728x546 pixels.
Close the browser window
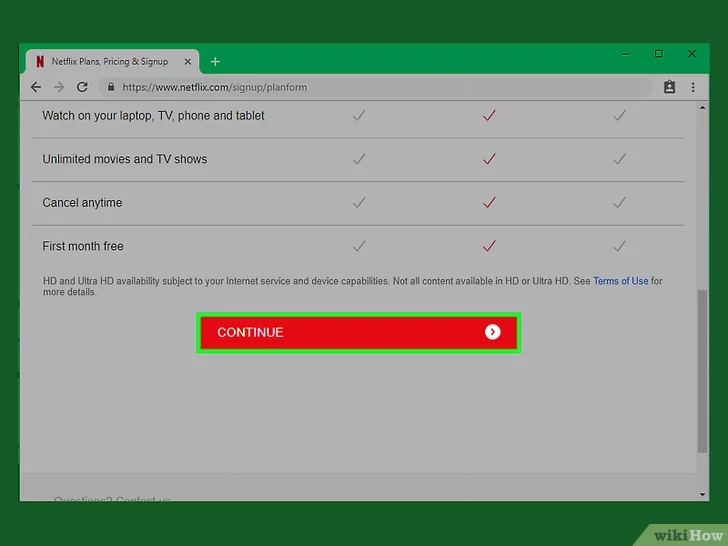coord(692,54)
